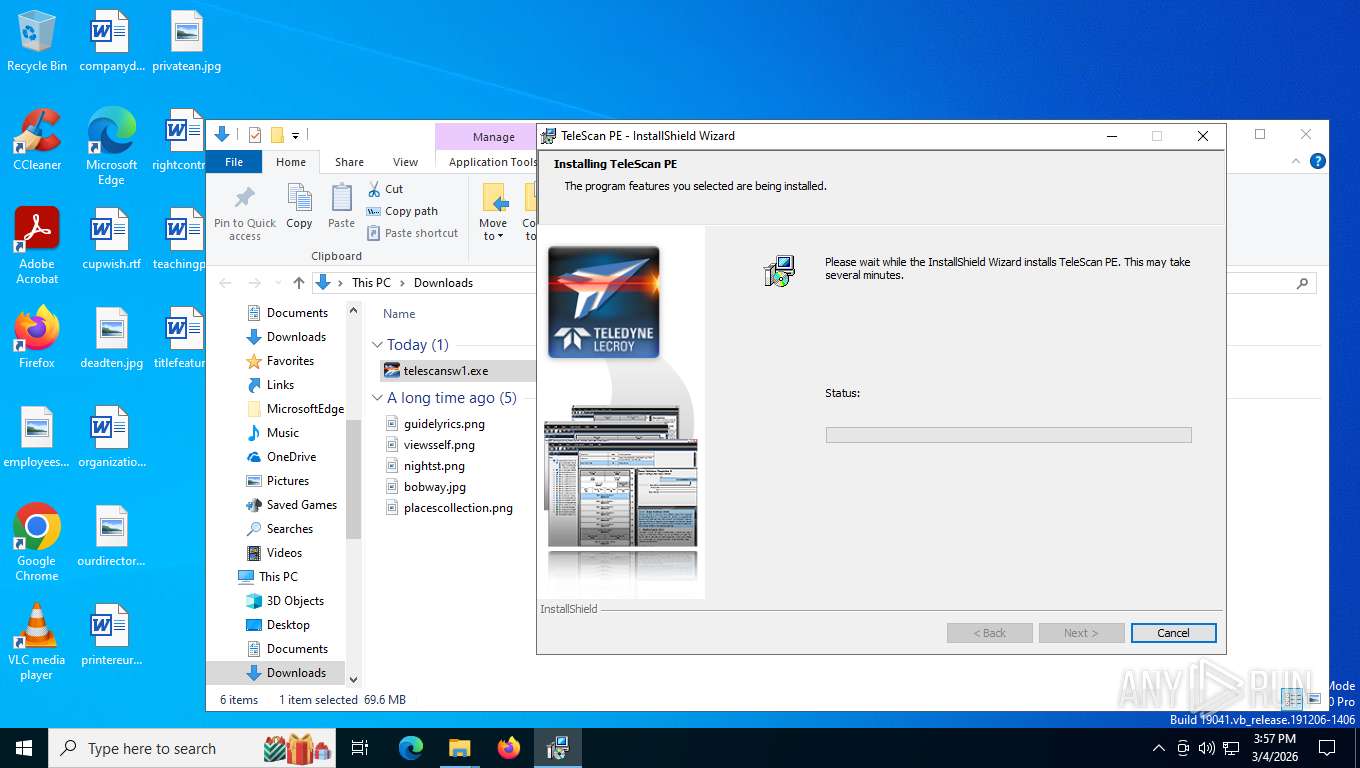1360x768 pixels.
Task: Click Cut in the Clipboard group
Action: [x=385, y=189]
